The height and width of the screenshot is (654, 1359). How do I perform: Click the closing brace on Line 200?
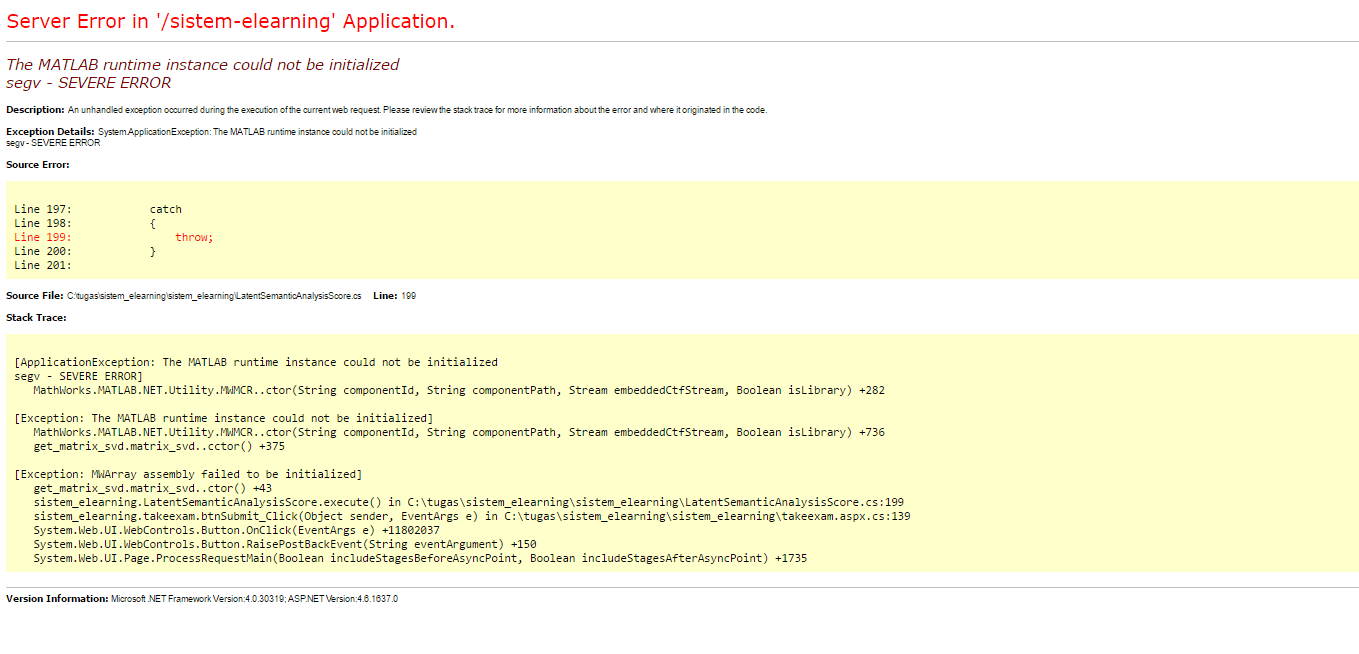coord(152,251)
